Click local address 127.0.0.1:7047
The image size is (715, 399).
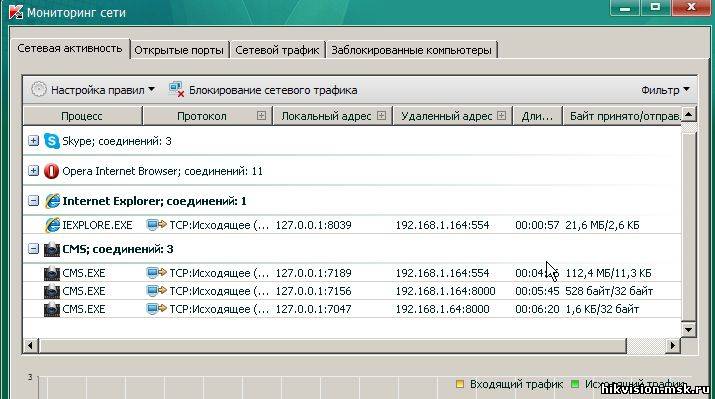(x=313, y=309)
